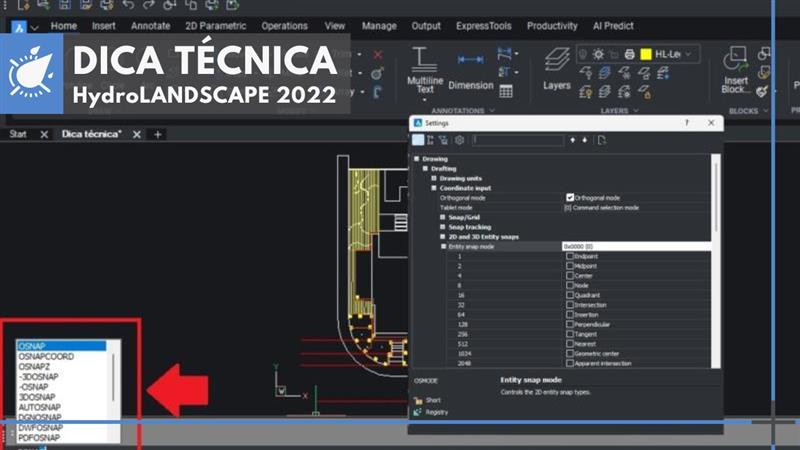
Task: Click the small Short icon at dialog bottom
Action: [x=418, y=401]
